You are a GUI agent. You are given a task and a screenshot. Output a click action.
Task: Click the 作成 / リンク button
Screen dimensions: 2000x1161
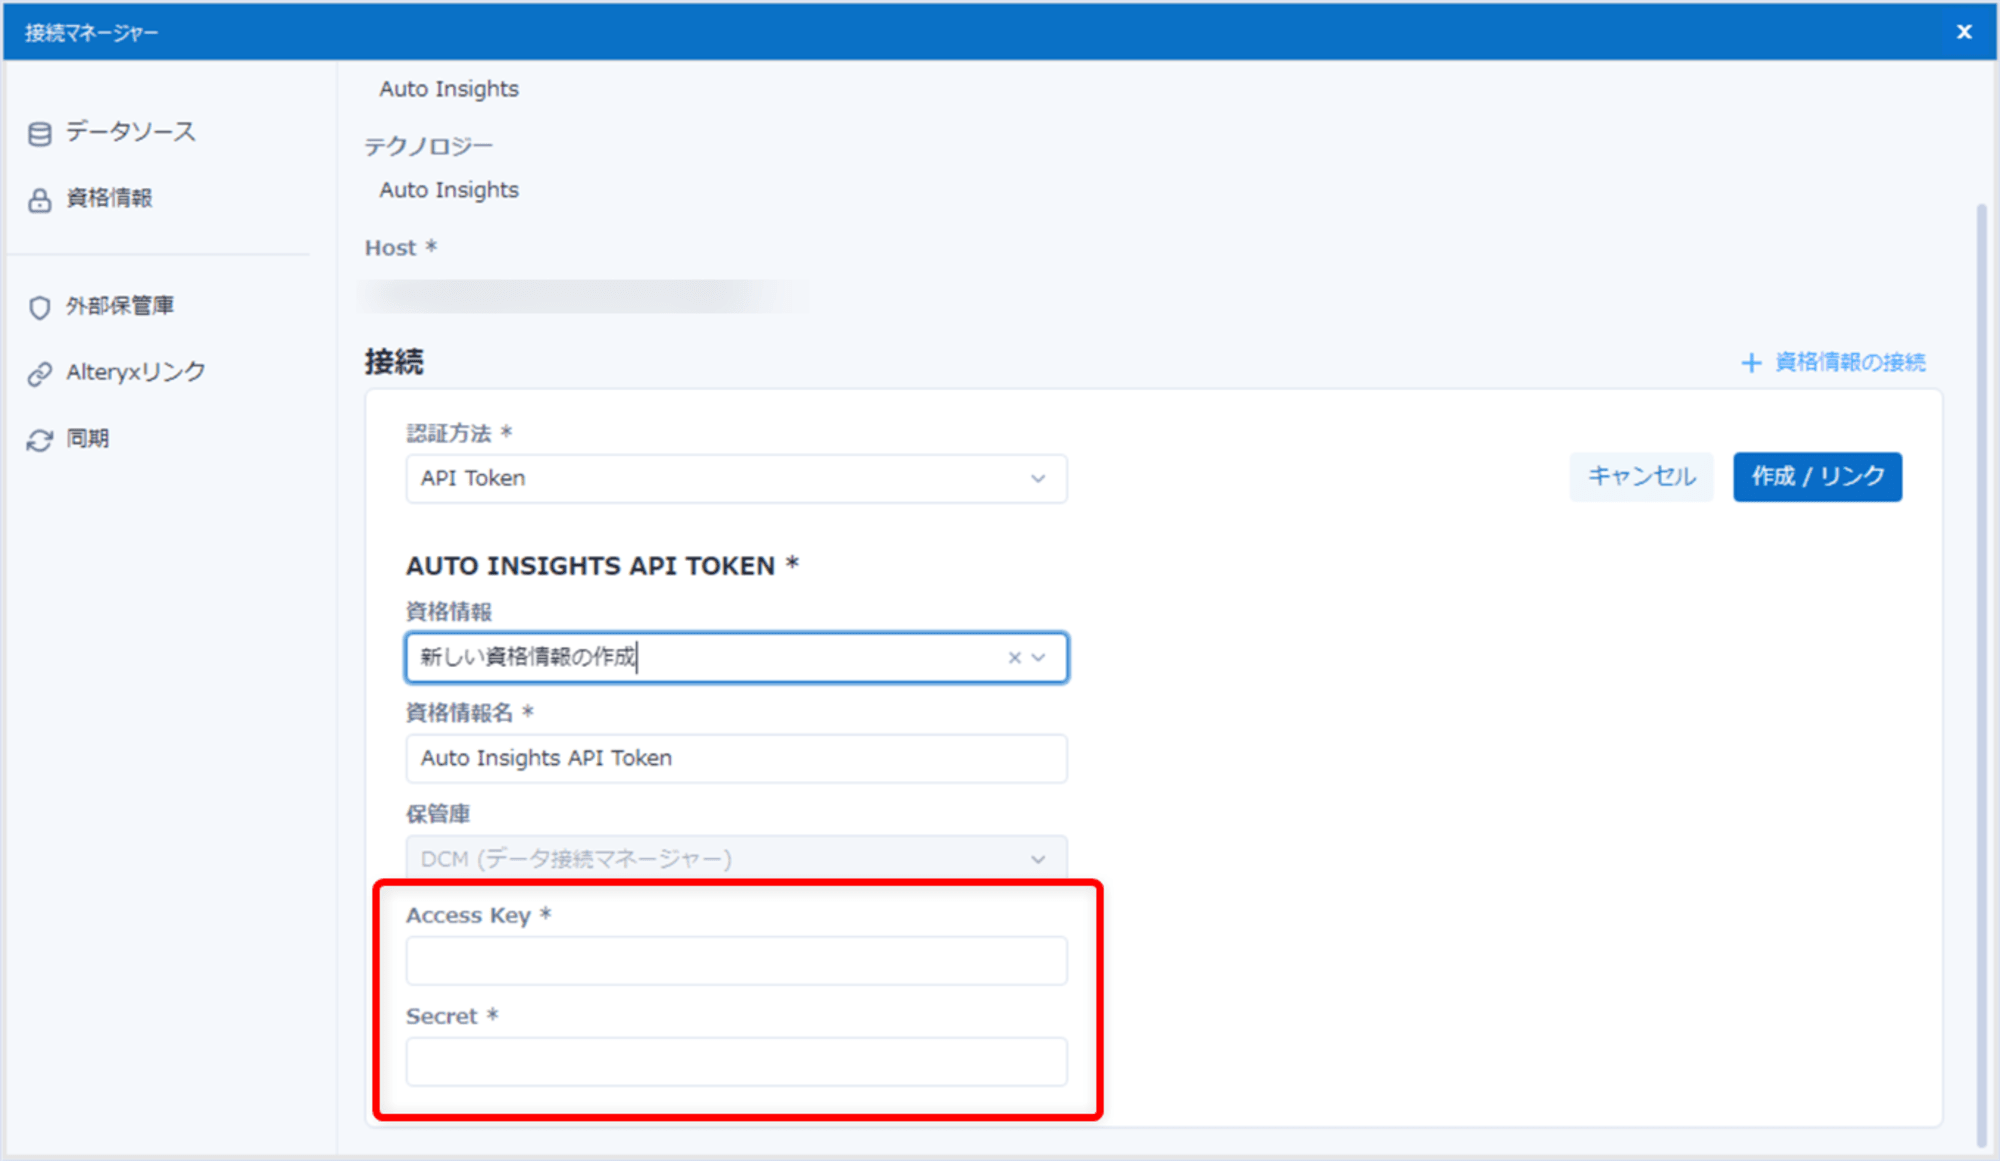click(1817, 476)
